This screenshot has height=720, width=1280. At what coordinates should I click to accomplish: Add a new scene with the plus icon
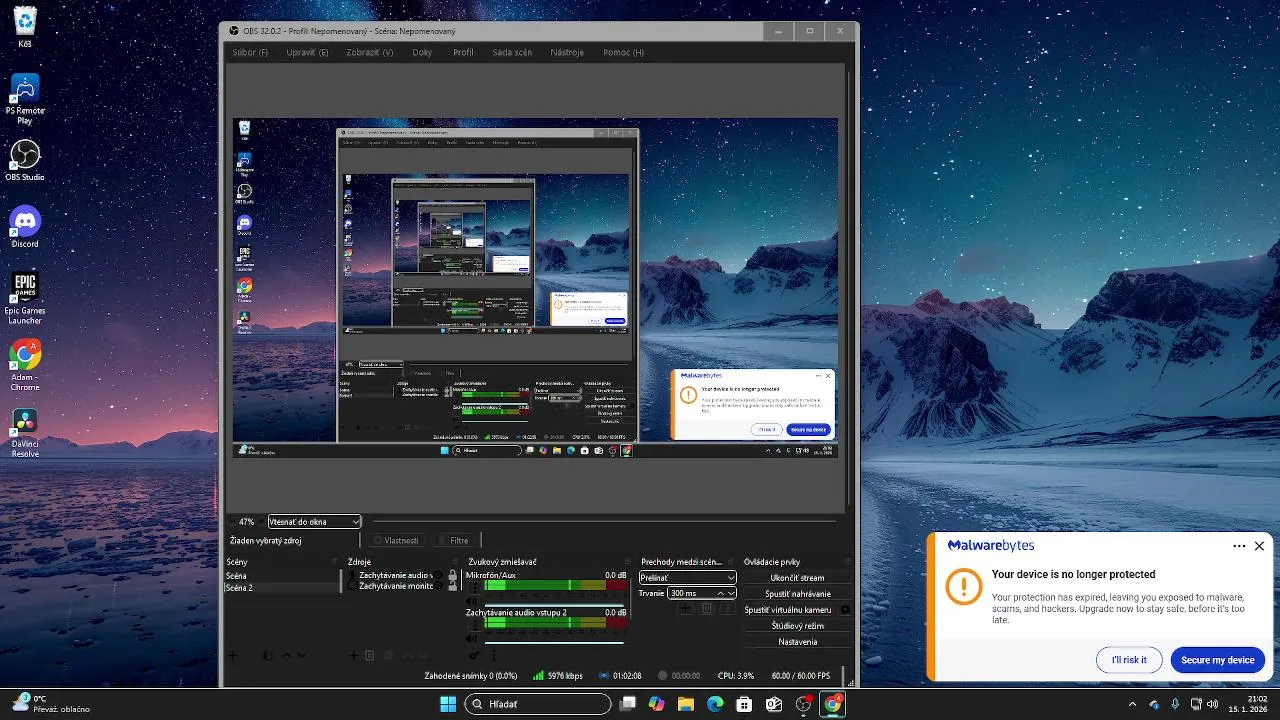tap(232, 655)
